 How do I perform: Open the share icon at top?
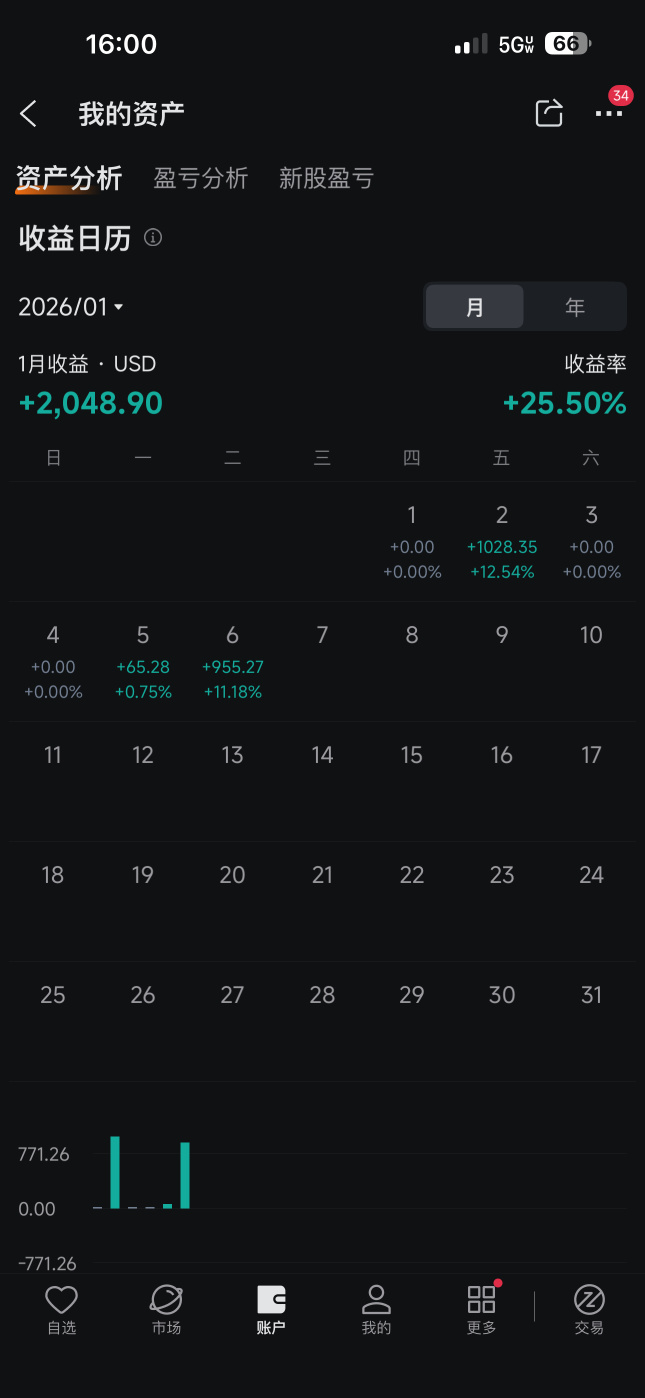(x=549, y=113)
